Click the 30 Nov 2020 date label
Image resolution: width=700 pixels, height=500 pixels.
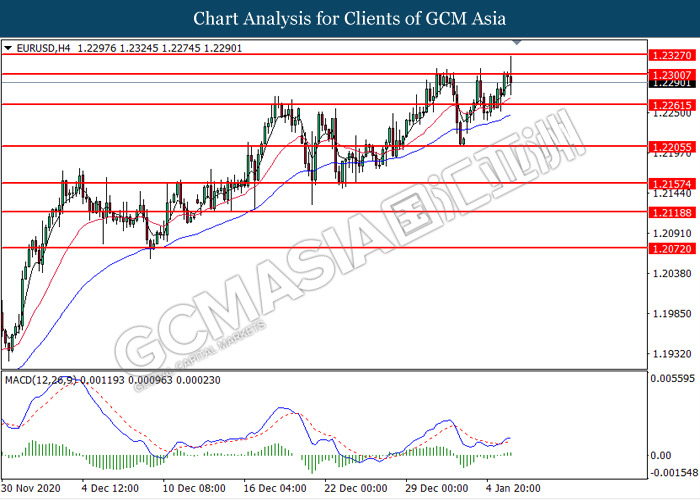point(31,488)
